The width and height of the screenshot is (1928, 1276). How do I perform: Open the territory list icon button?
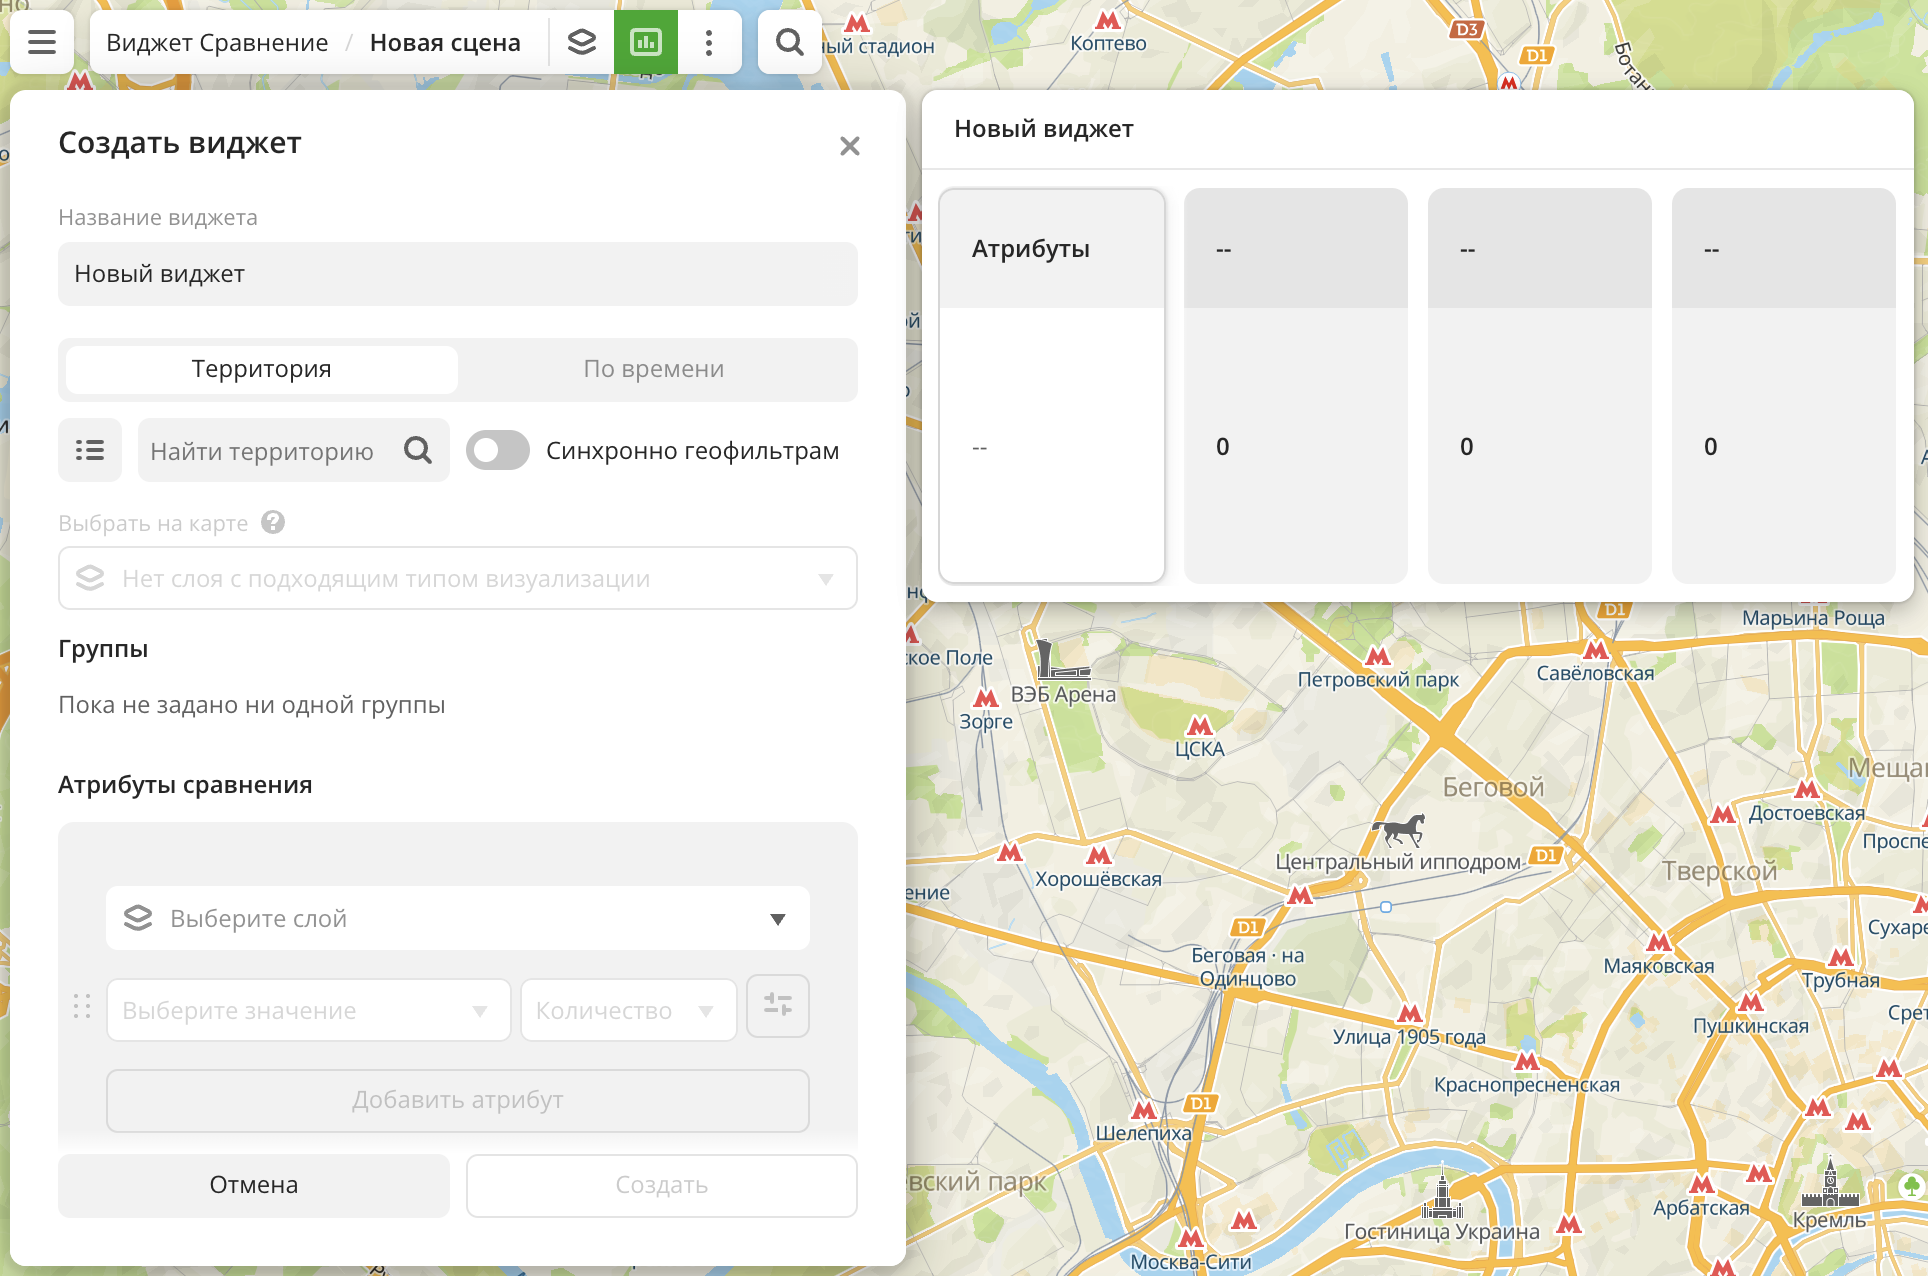90,450
